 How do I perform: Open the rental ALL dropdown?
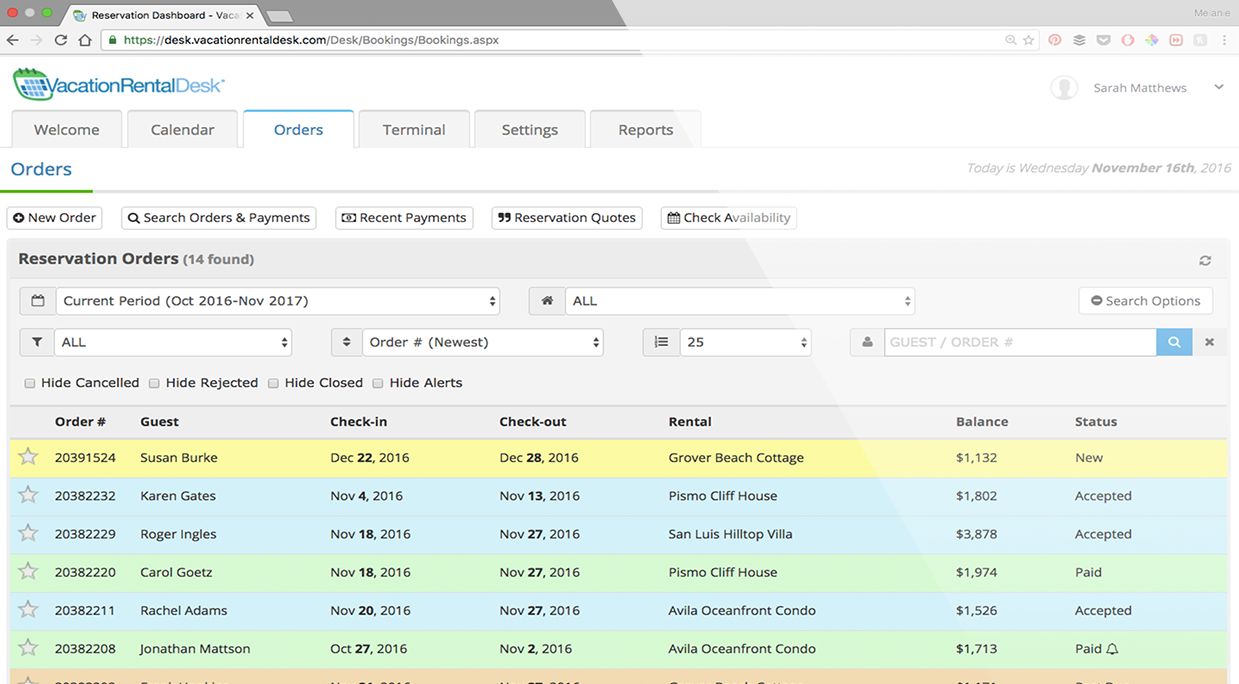click(740, 301)
